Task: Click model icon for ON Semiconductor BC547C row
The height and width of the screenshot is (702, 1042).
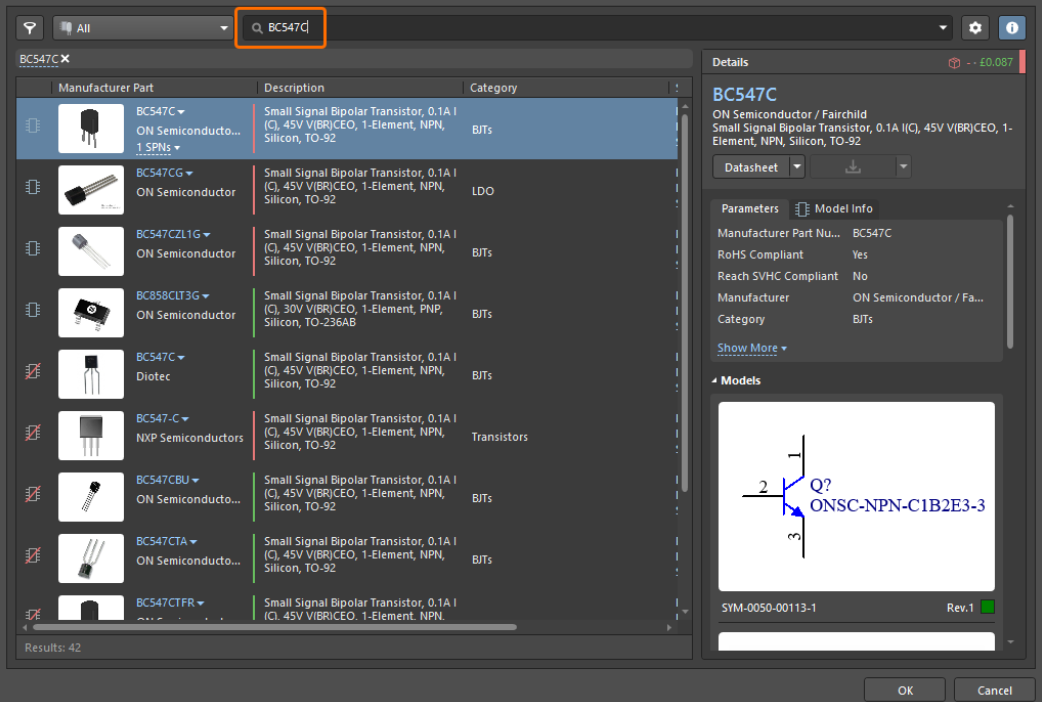Action: click(33, 126)
